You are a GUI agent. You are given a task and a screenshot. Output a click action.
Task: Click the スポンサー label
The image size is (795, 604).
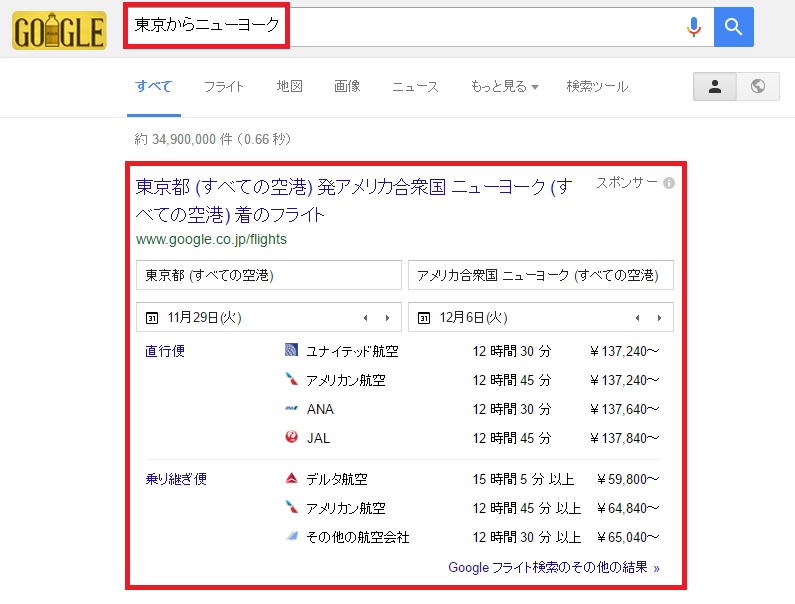(627, 183)
